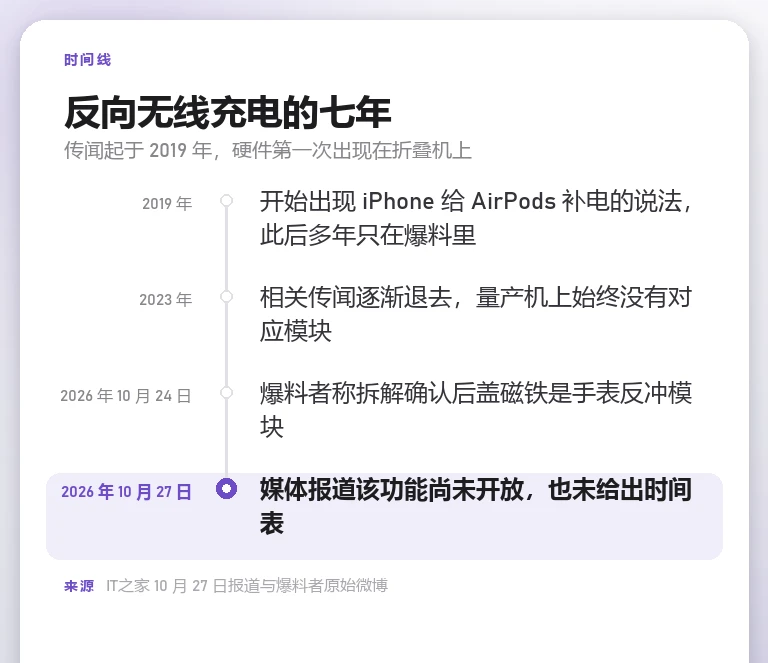Click the highlighted 2026 年 10 月 27 日 marker dot
Image resolution: width=768 pixels, height=663 pixels.
point(226,489)
